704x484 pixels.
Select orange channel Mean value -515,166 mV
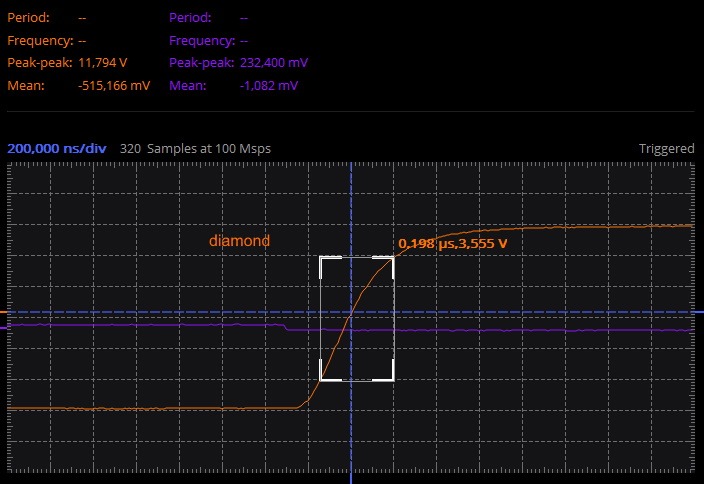pos(114,85)
